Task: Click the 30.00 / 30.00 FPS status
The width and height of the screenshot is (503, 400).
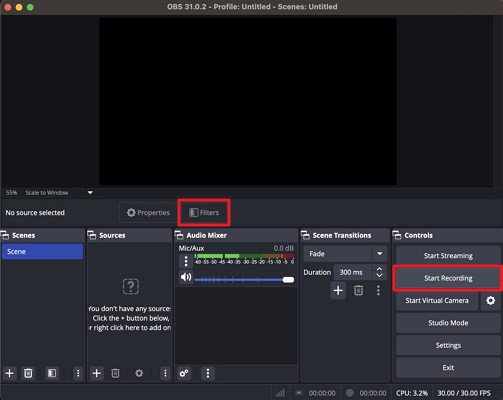Action: 464,393
